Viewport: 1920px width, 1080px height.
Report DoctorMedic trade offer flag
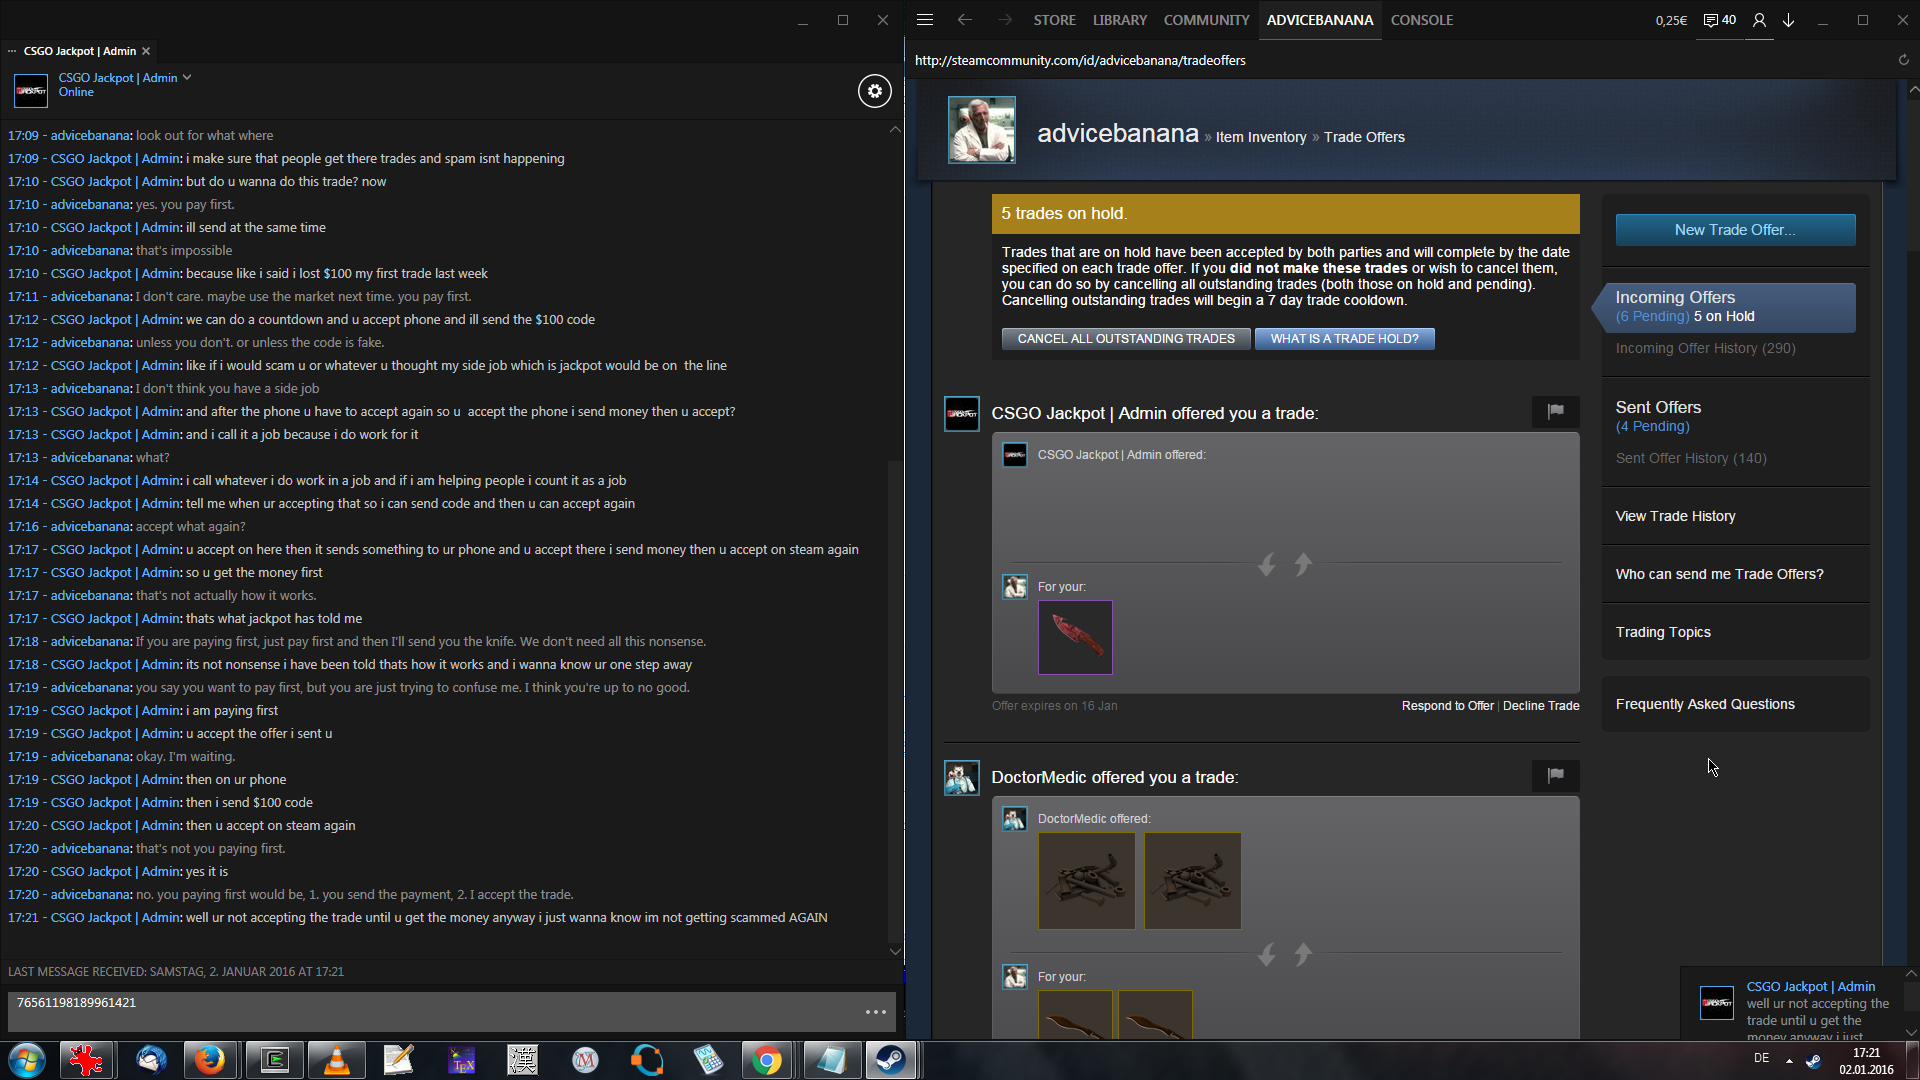tap(1555, 775)
